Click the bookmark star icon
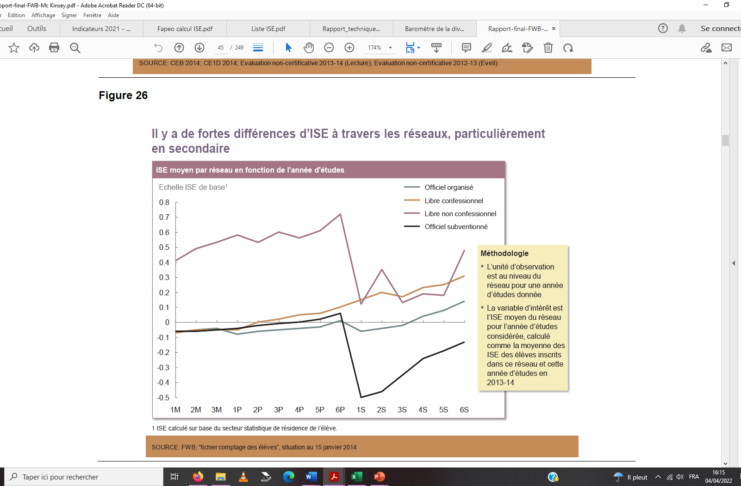The width and height of the screenshot is (741, 486). pyautogui.click(x=13, y=47)
